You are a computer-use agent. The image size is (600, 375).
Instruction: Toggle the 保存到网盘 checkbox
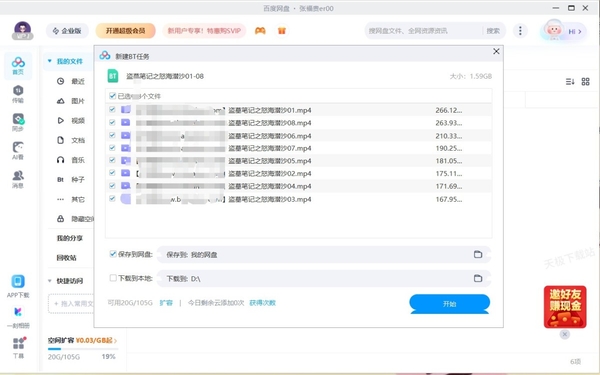click(113, 254)
